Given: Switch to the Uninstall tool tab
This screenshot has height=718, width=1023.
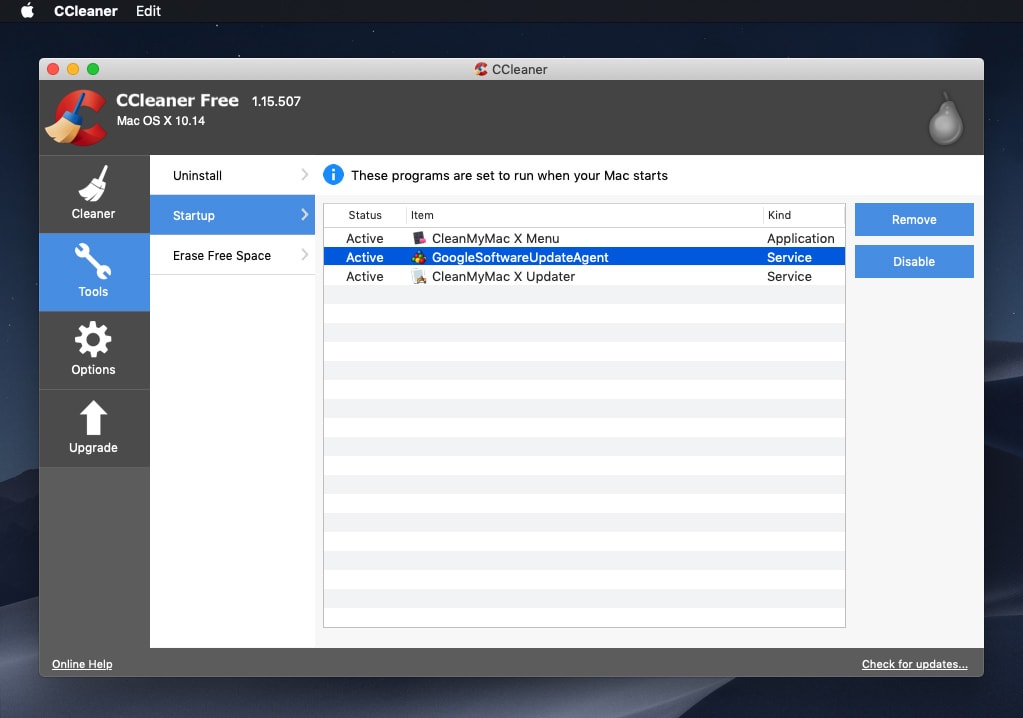Looking at the screenshot, I should tap(196, 174).
